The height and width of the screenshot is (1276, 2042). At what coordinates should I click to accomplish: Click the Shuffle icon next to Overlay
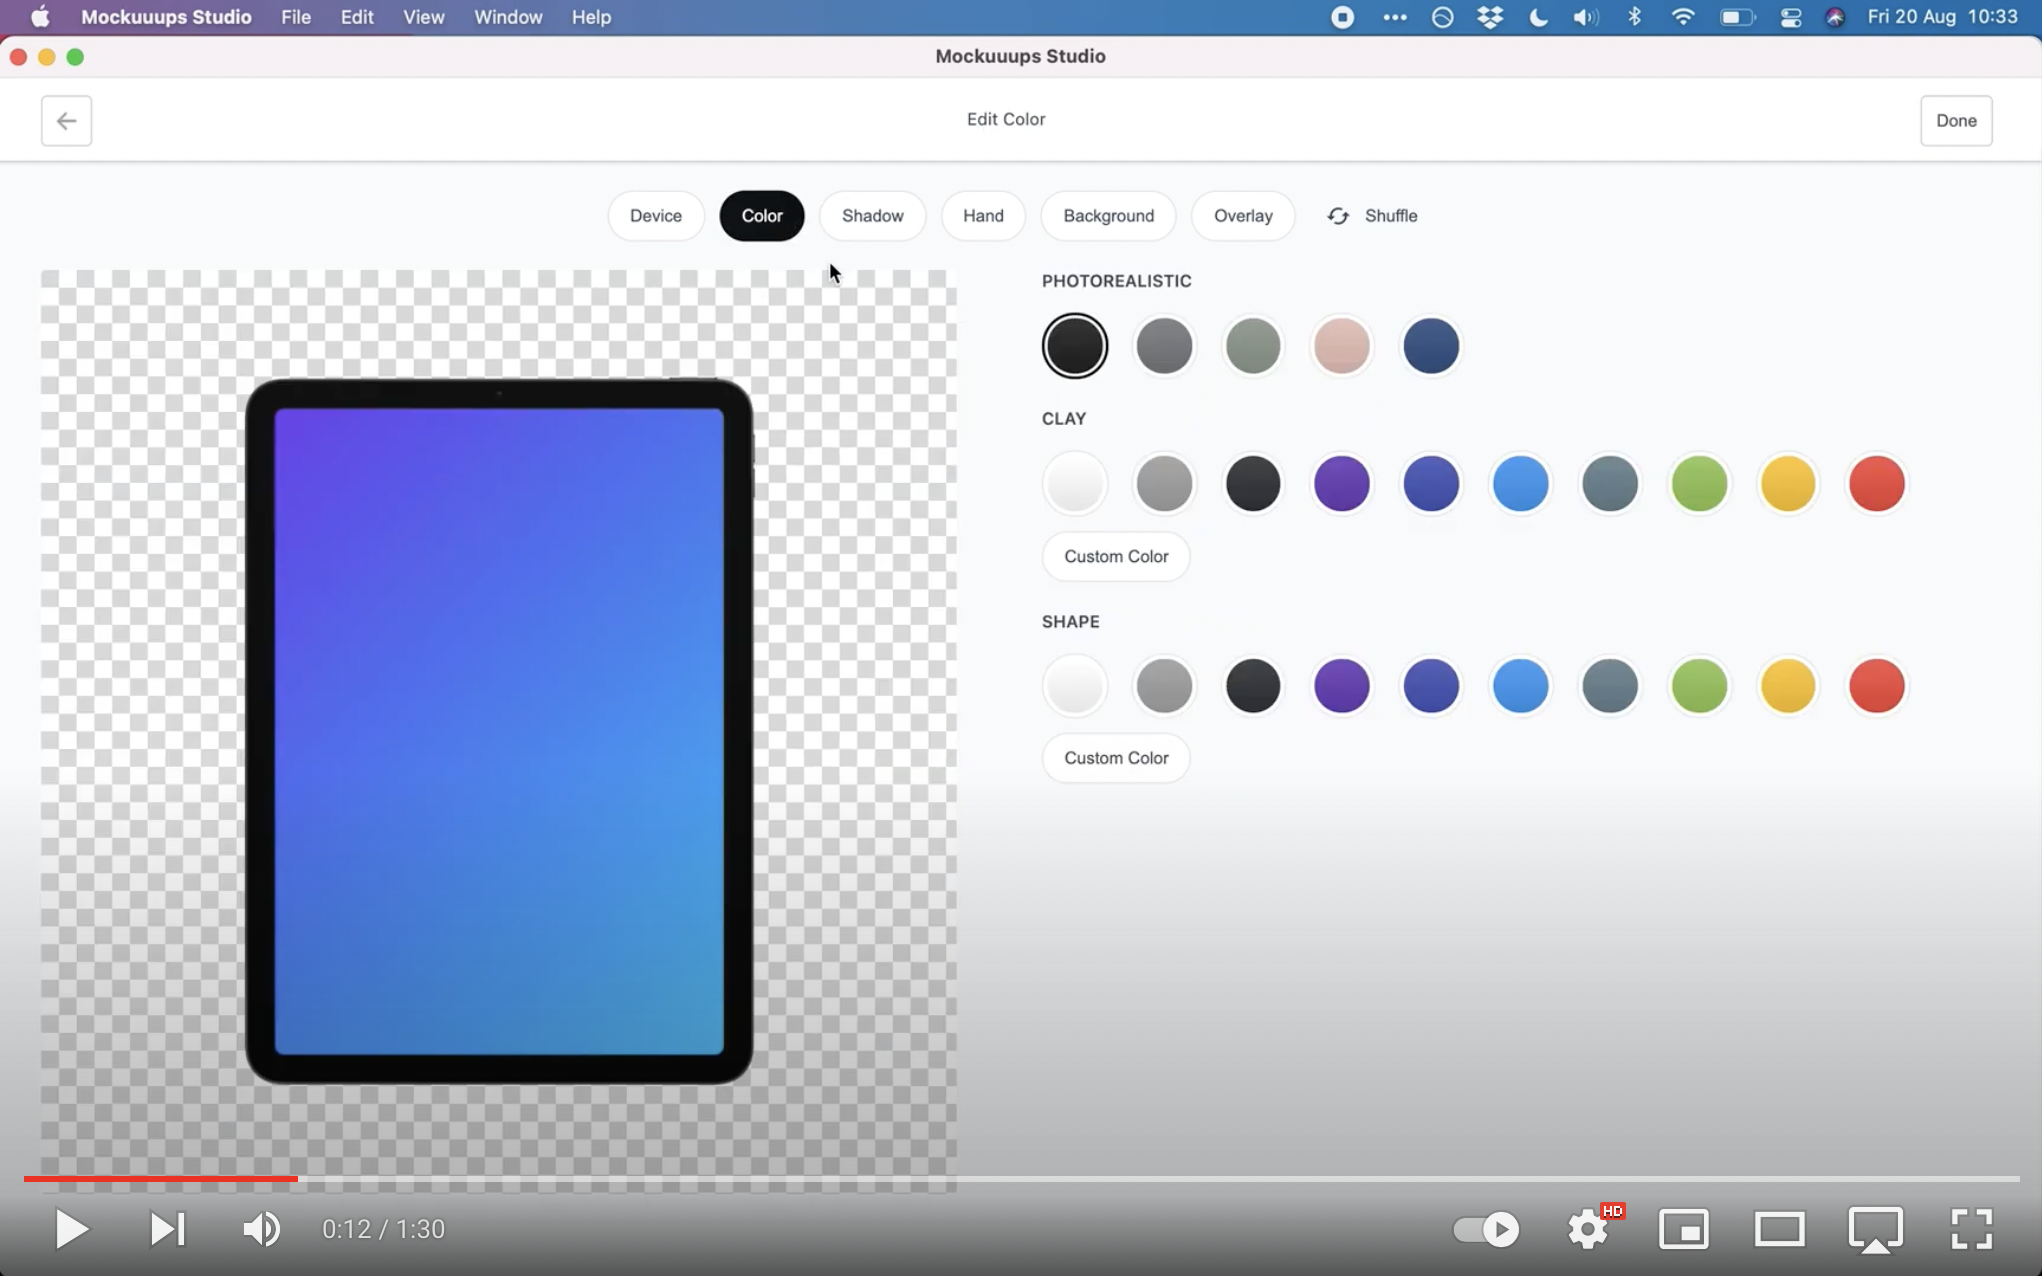point(1337,215)
